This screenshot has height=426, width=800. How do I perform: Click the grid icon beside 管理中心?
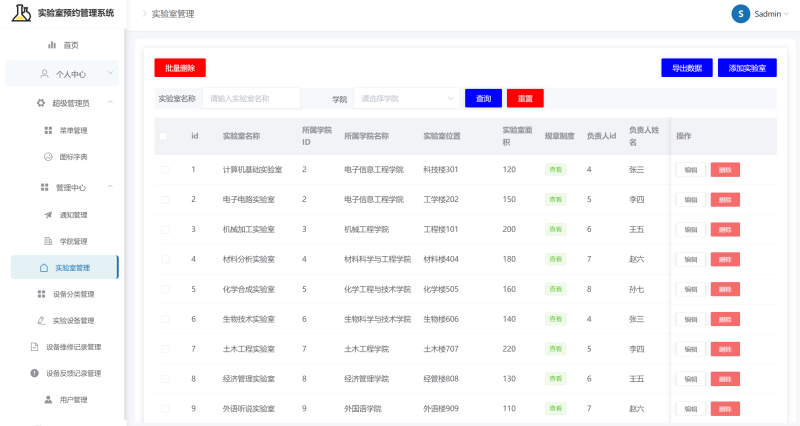coord(44,187)
